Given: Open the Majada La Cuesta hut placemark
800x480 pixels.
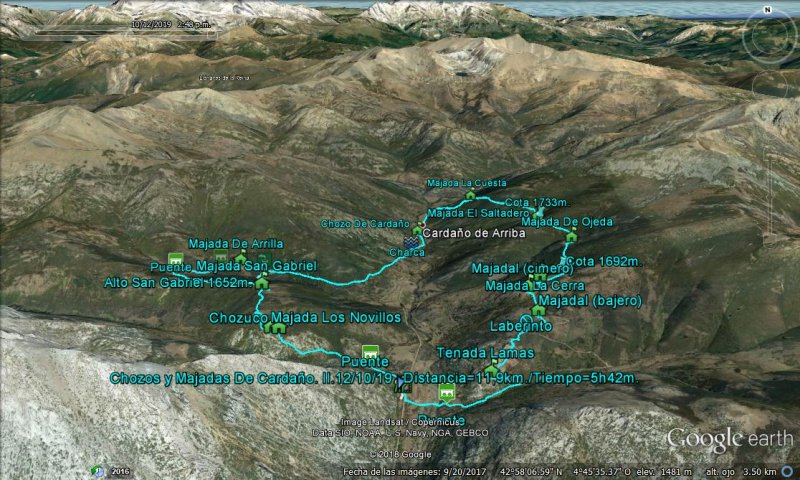Looking at the screenshot, I should [470, 194].
